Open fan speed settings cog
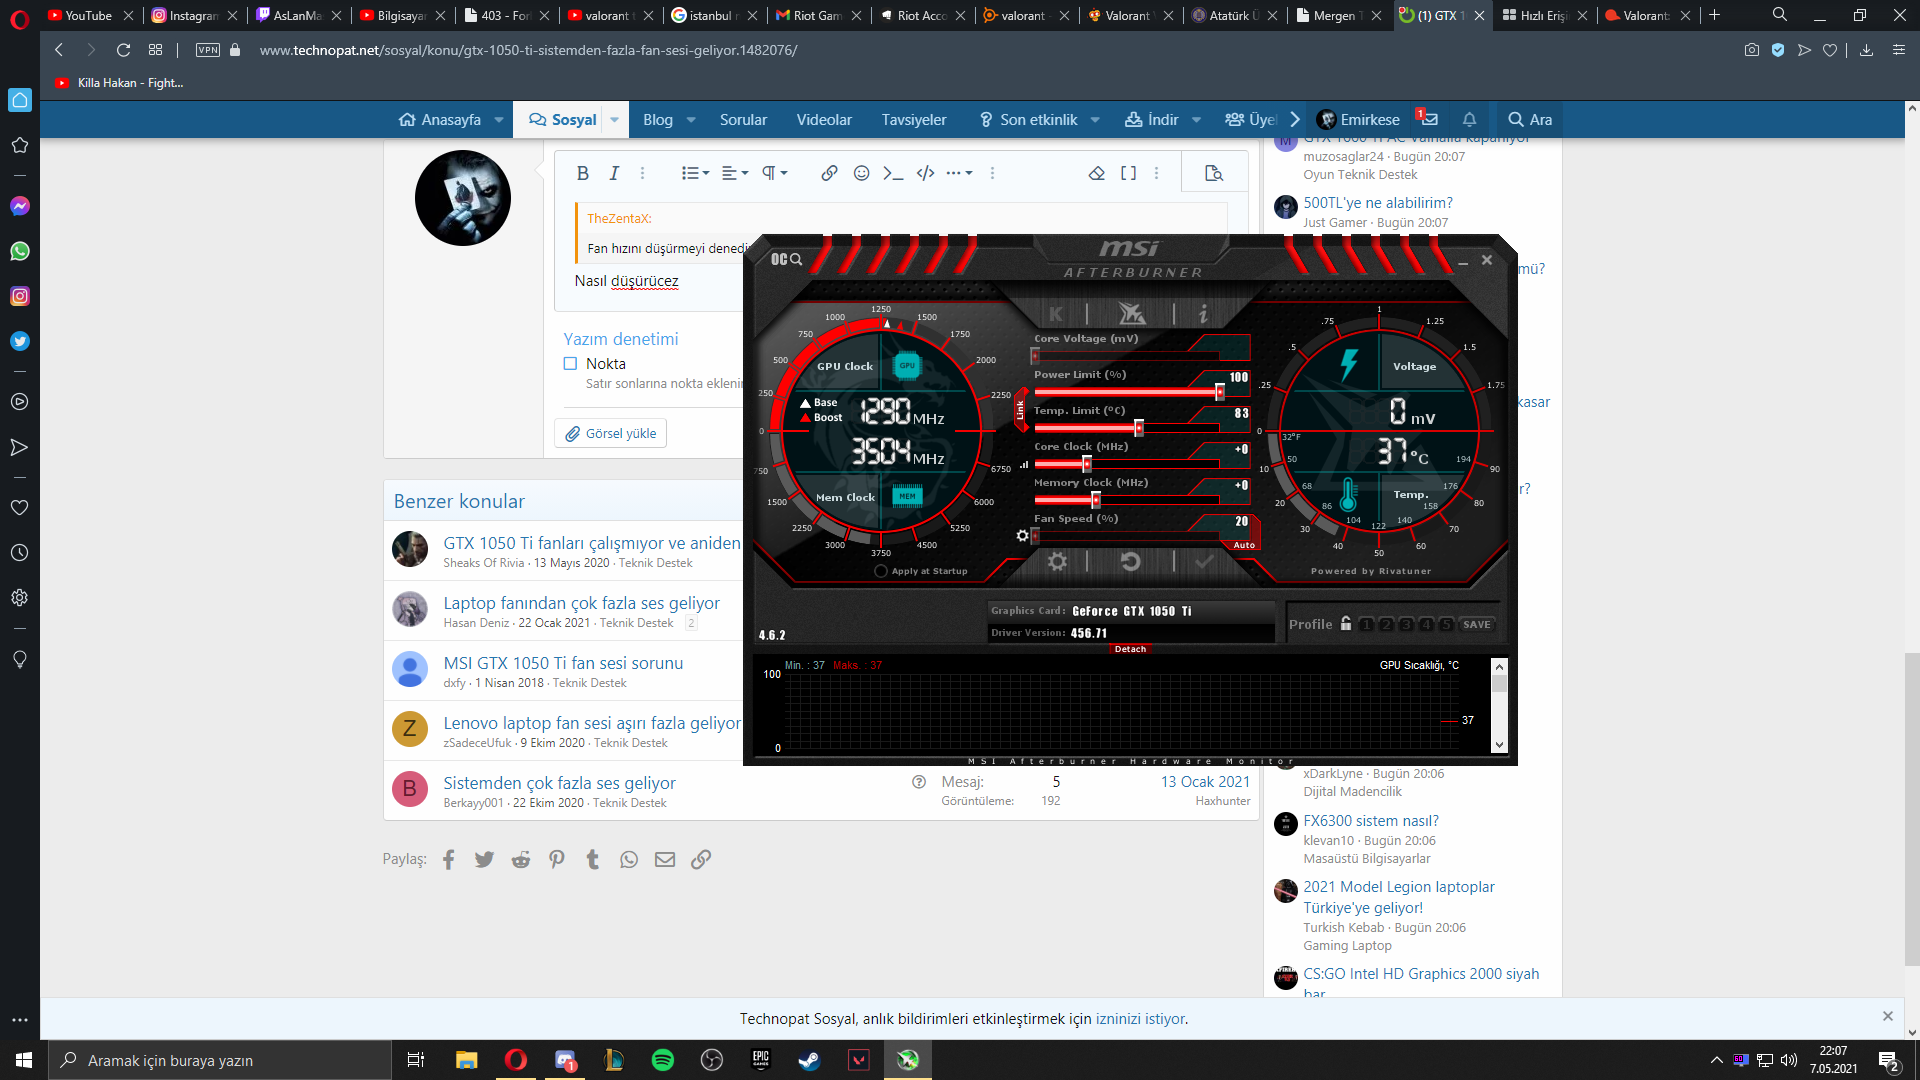This screenshot has height=1080, width=1920. [1022, 536]
